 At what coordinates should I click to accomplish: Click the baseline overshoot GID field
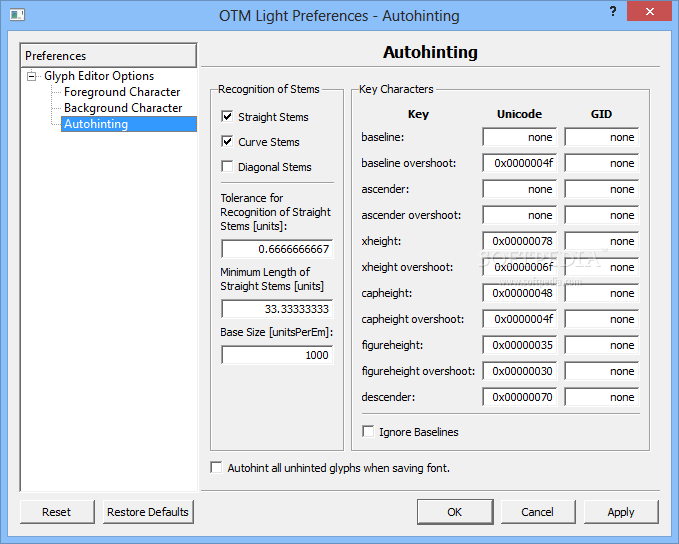coord(601,163)
